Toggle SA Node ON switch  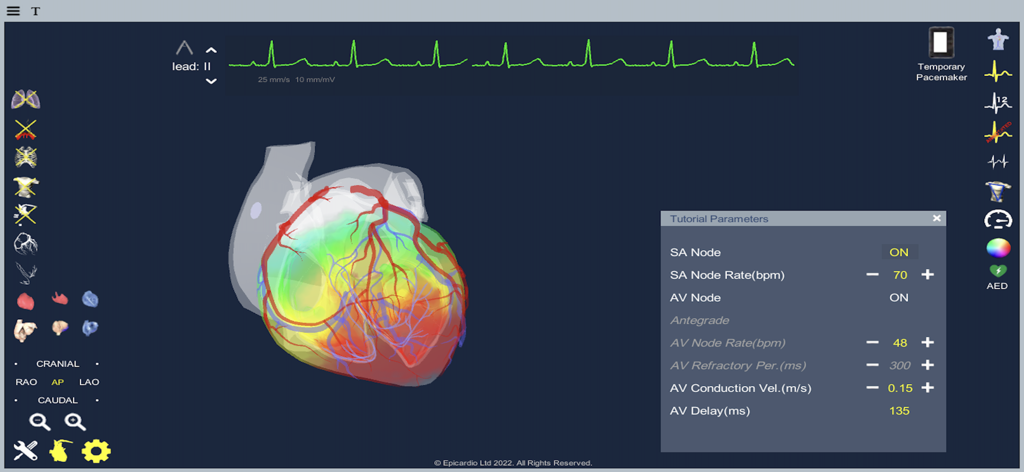(899, 252)
